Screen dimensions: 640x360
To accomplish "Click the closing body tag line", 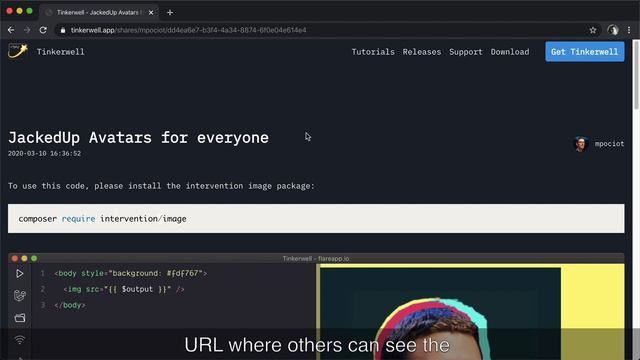I will [70, 305].
